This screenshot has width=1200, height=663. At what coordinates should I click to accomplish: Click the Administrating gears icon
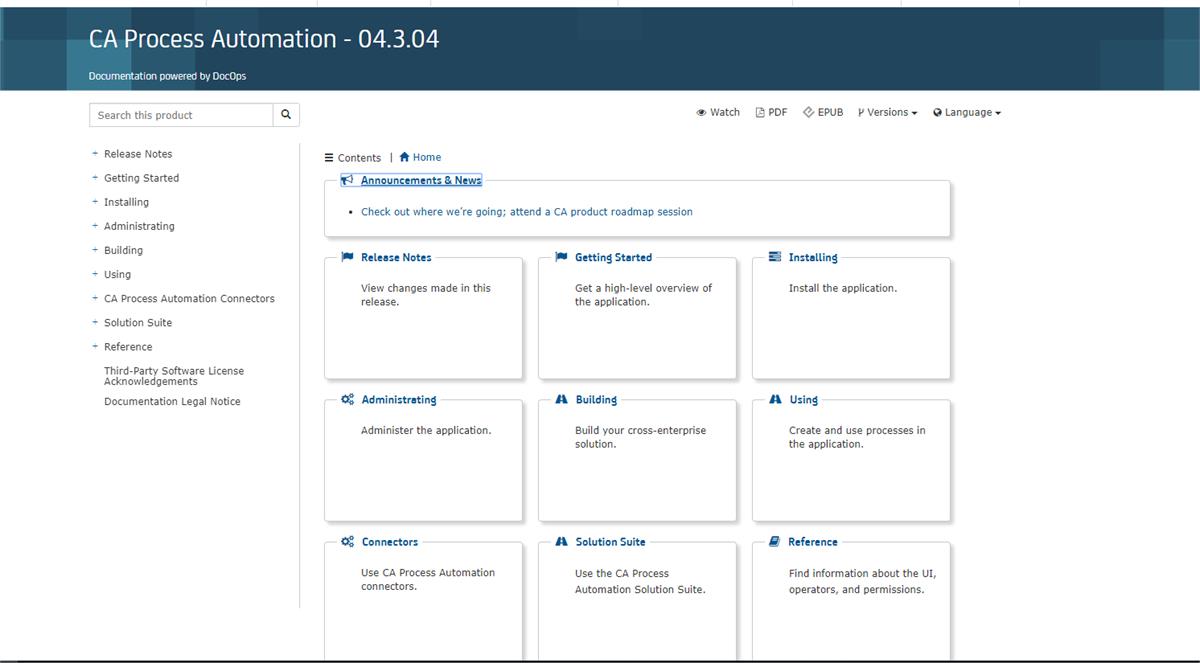[x=347, y=400]
